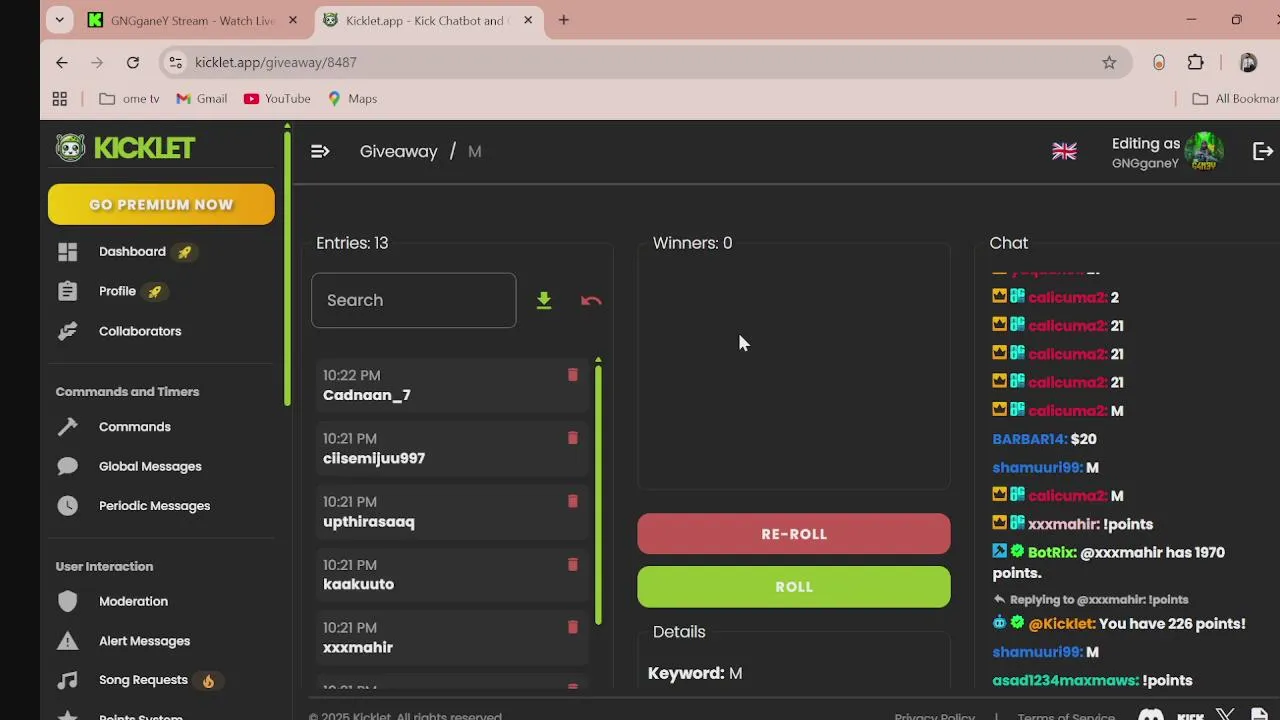
Task: Click the browser back arrow
Action: (x=62, y=62)
